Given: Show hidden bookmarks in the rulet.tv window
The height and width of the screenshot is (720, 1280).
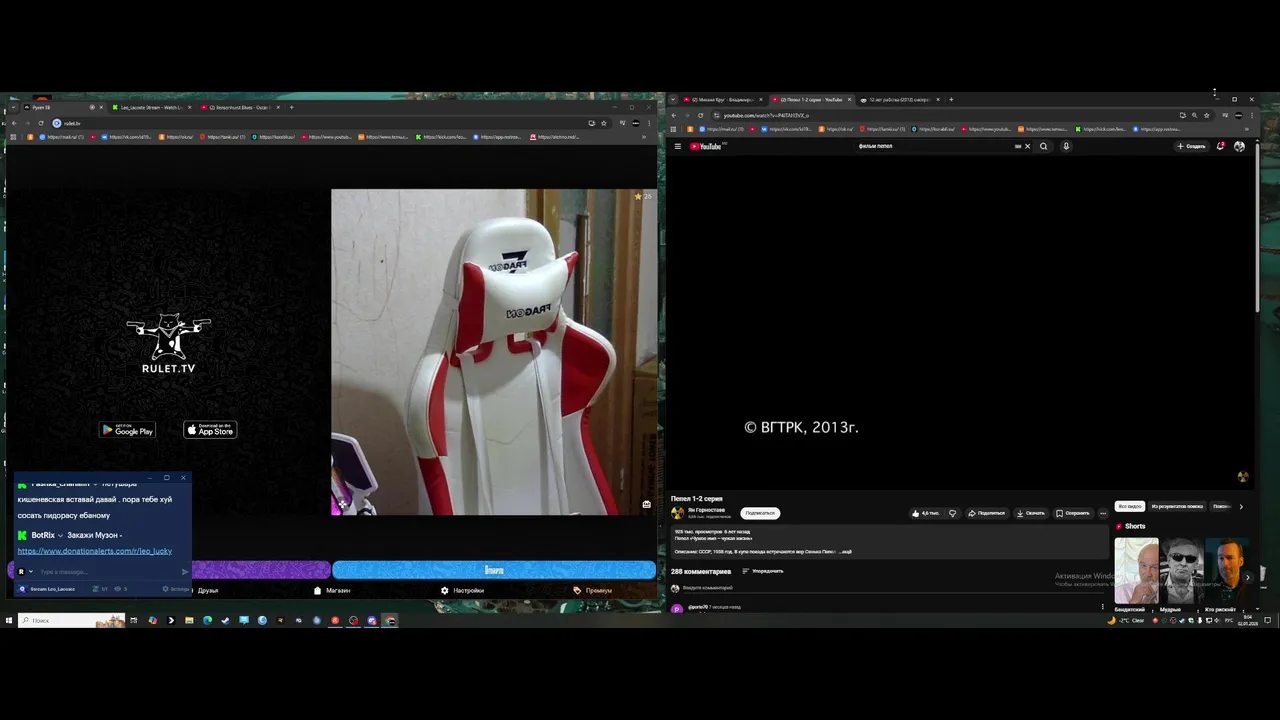Looking at the screenshot, I should [644, 137].
